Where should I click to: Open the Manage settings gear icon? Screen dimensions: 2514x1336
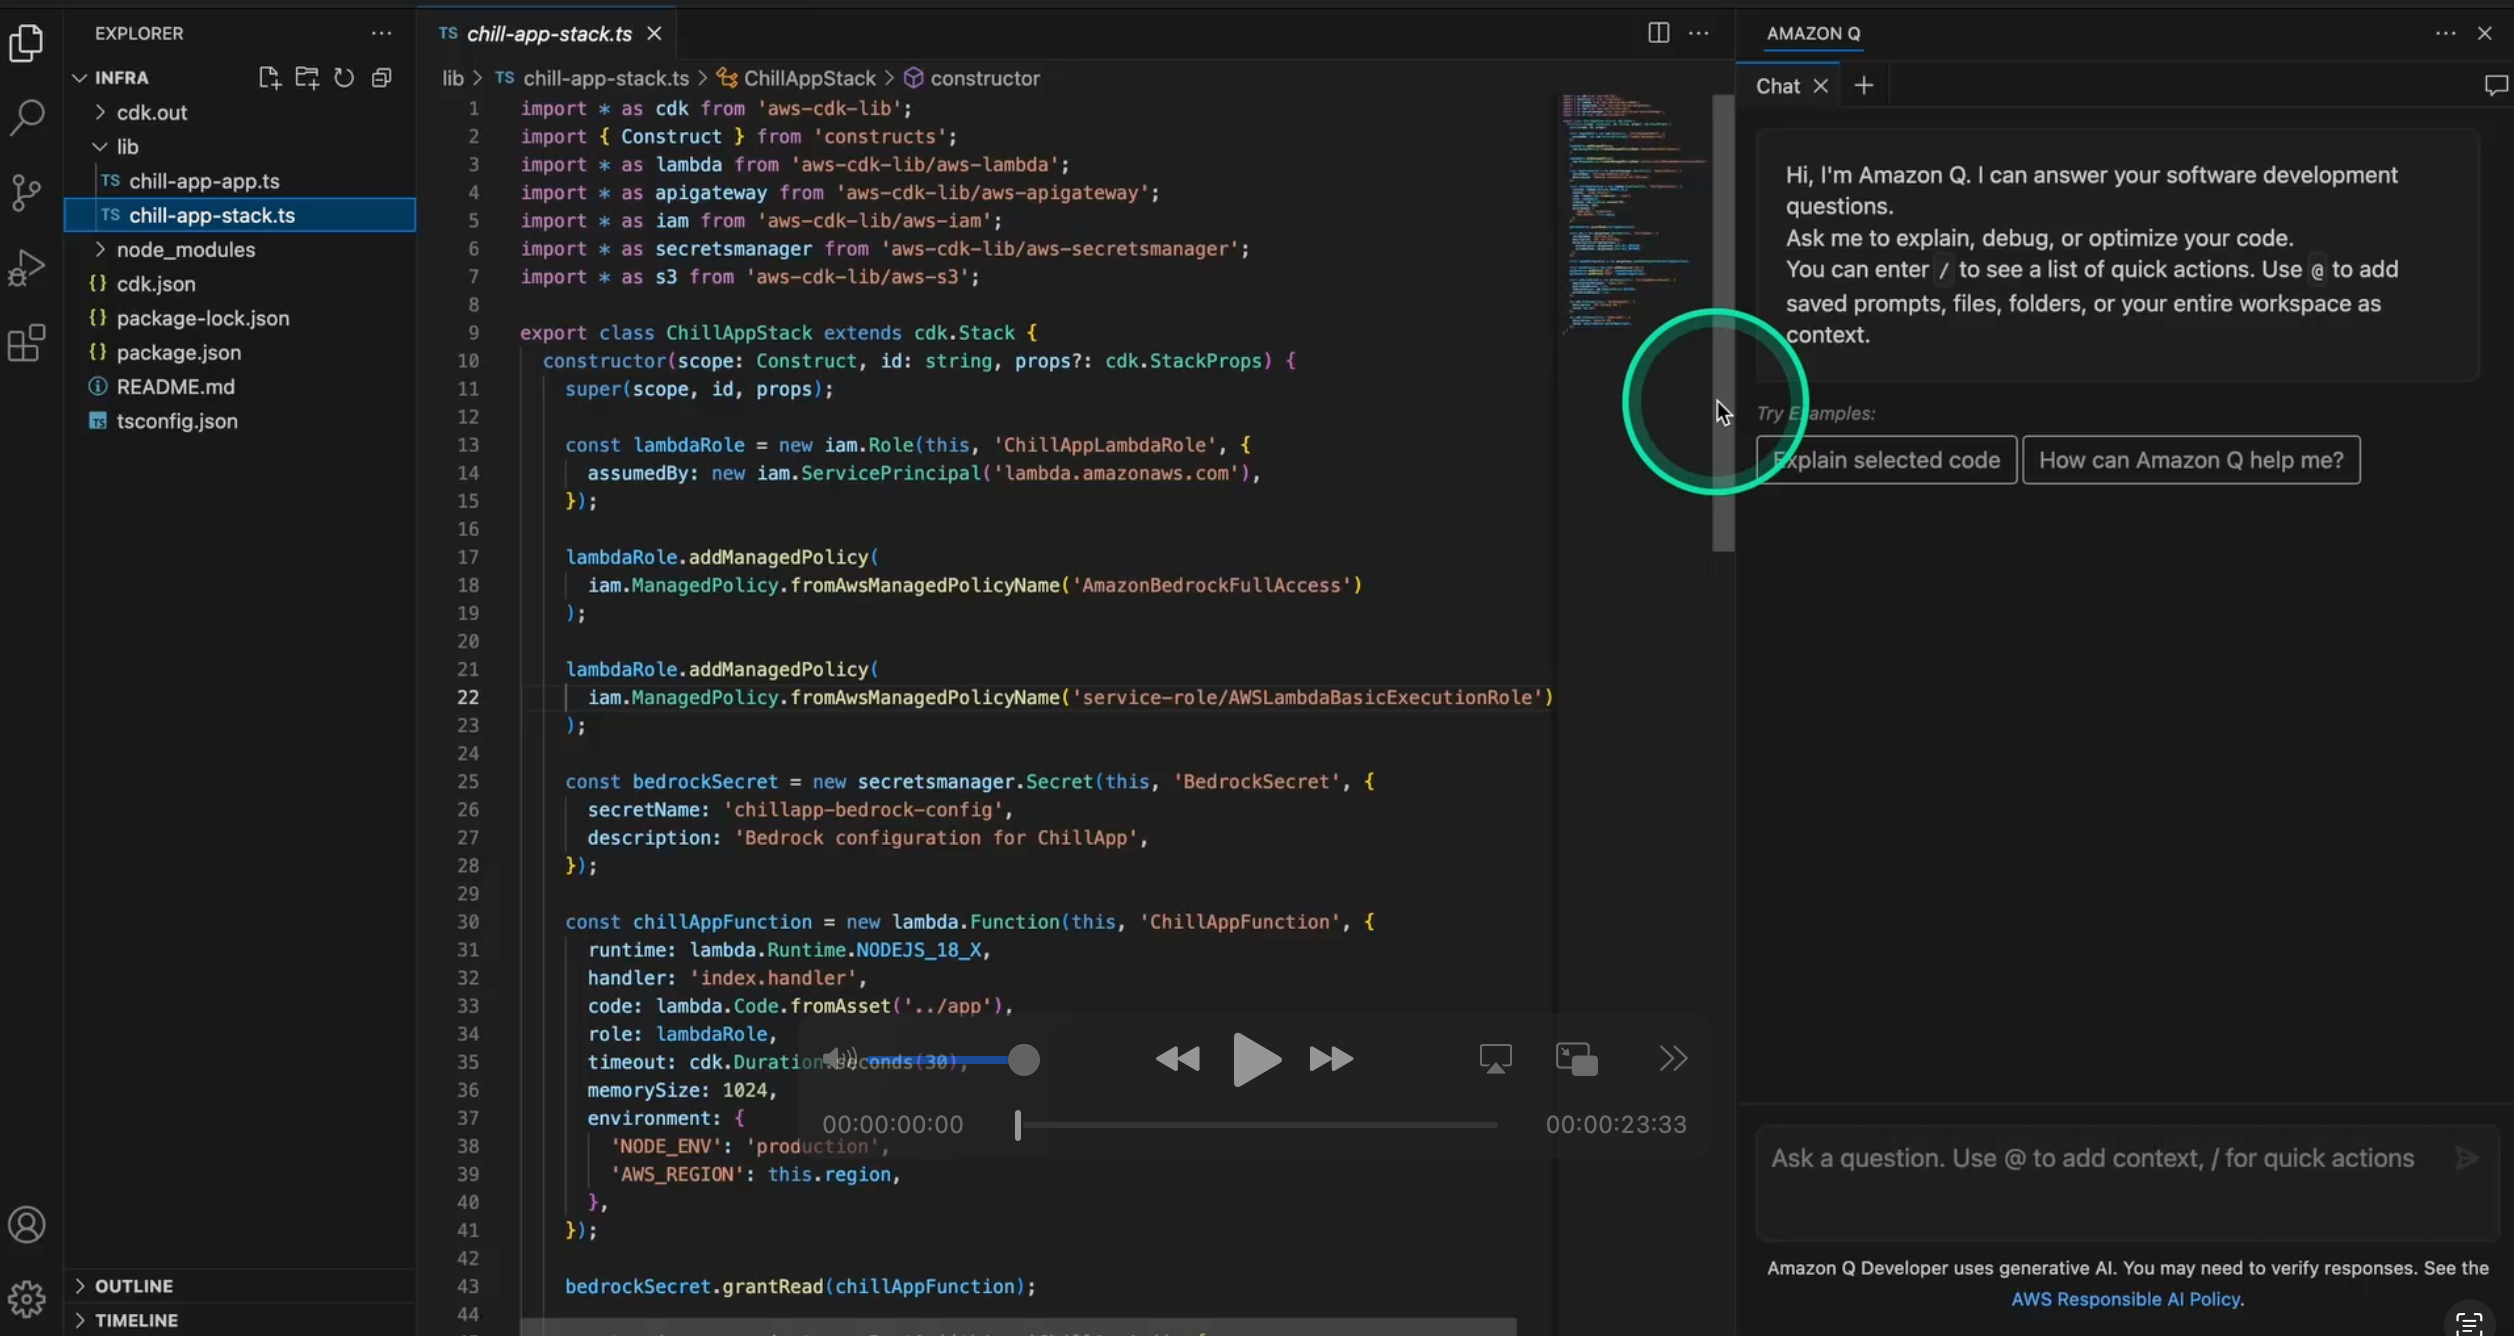tap(27, 1299)
